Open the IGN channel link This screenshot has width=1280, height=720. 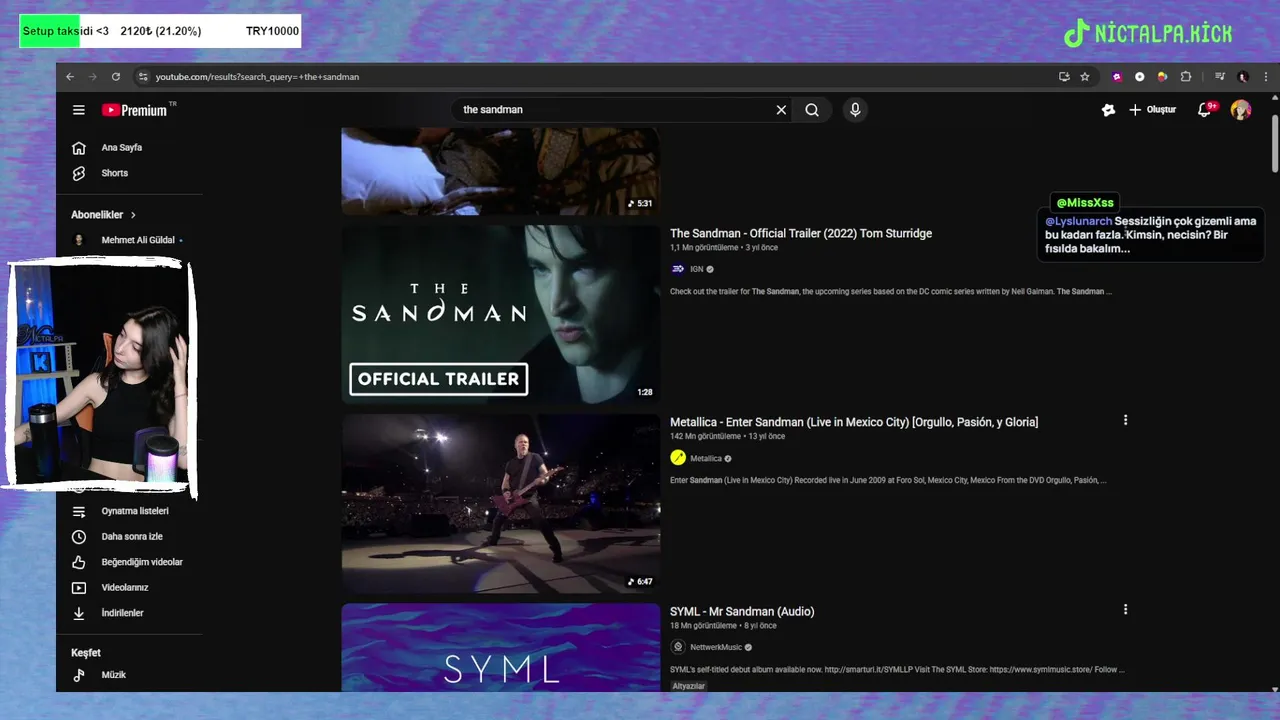point(697,269)
